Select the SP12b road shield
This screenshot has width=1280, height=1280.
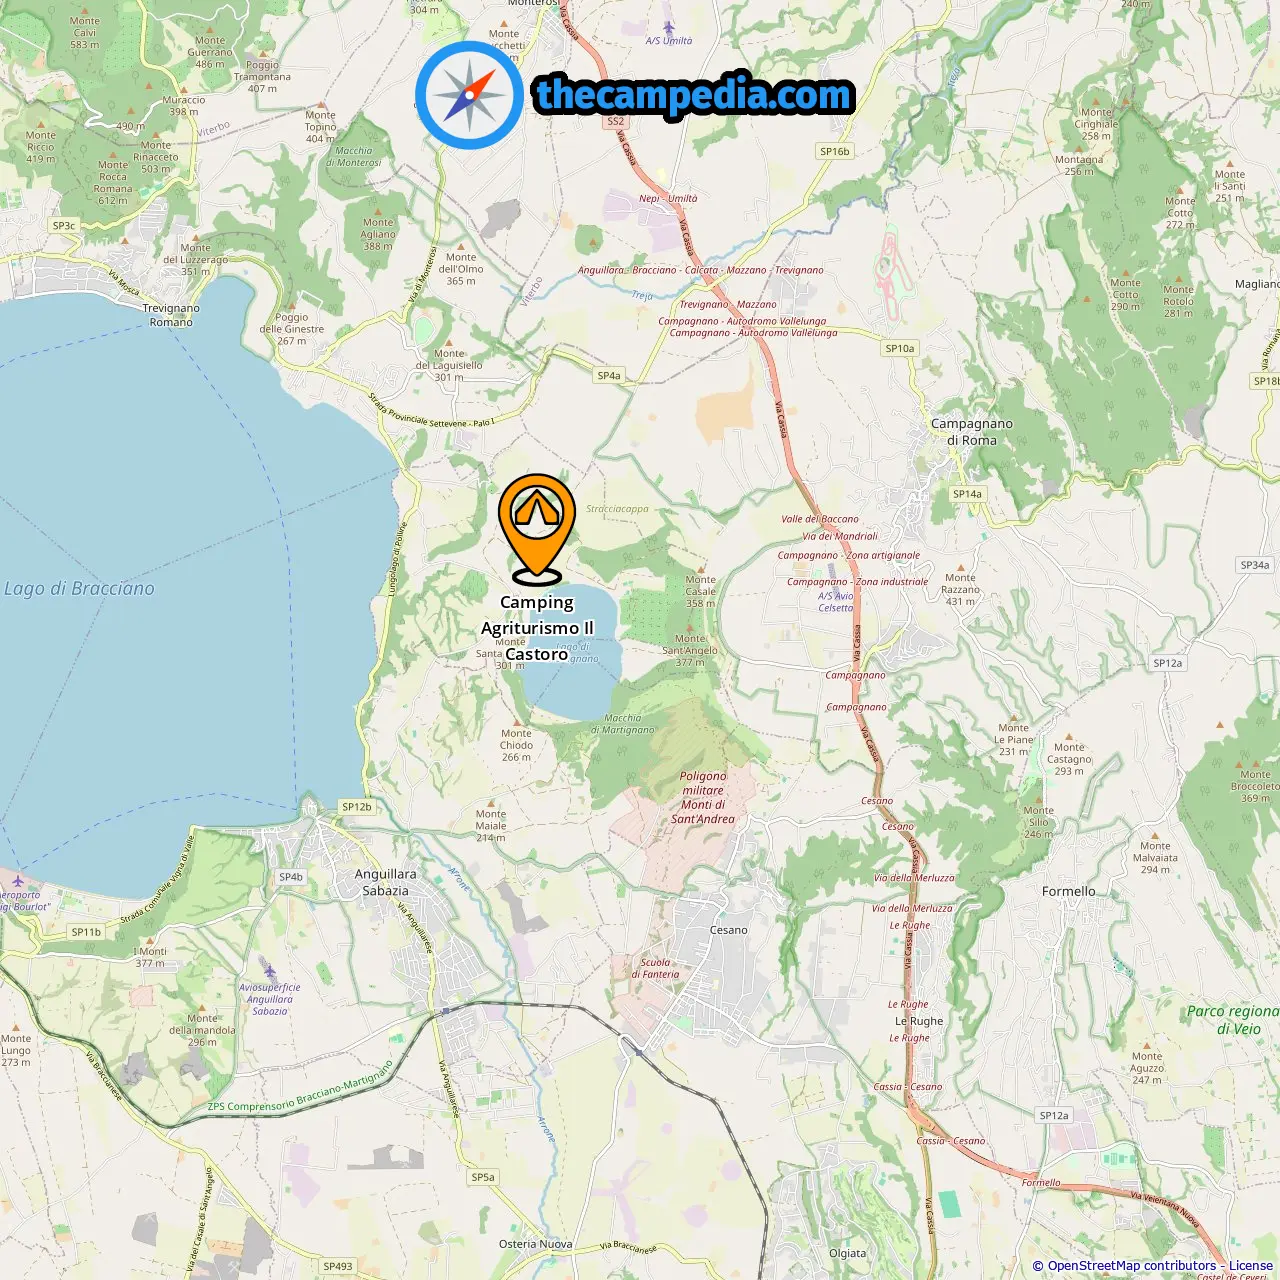(x=357, y=807)
